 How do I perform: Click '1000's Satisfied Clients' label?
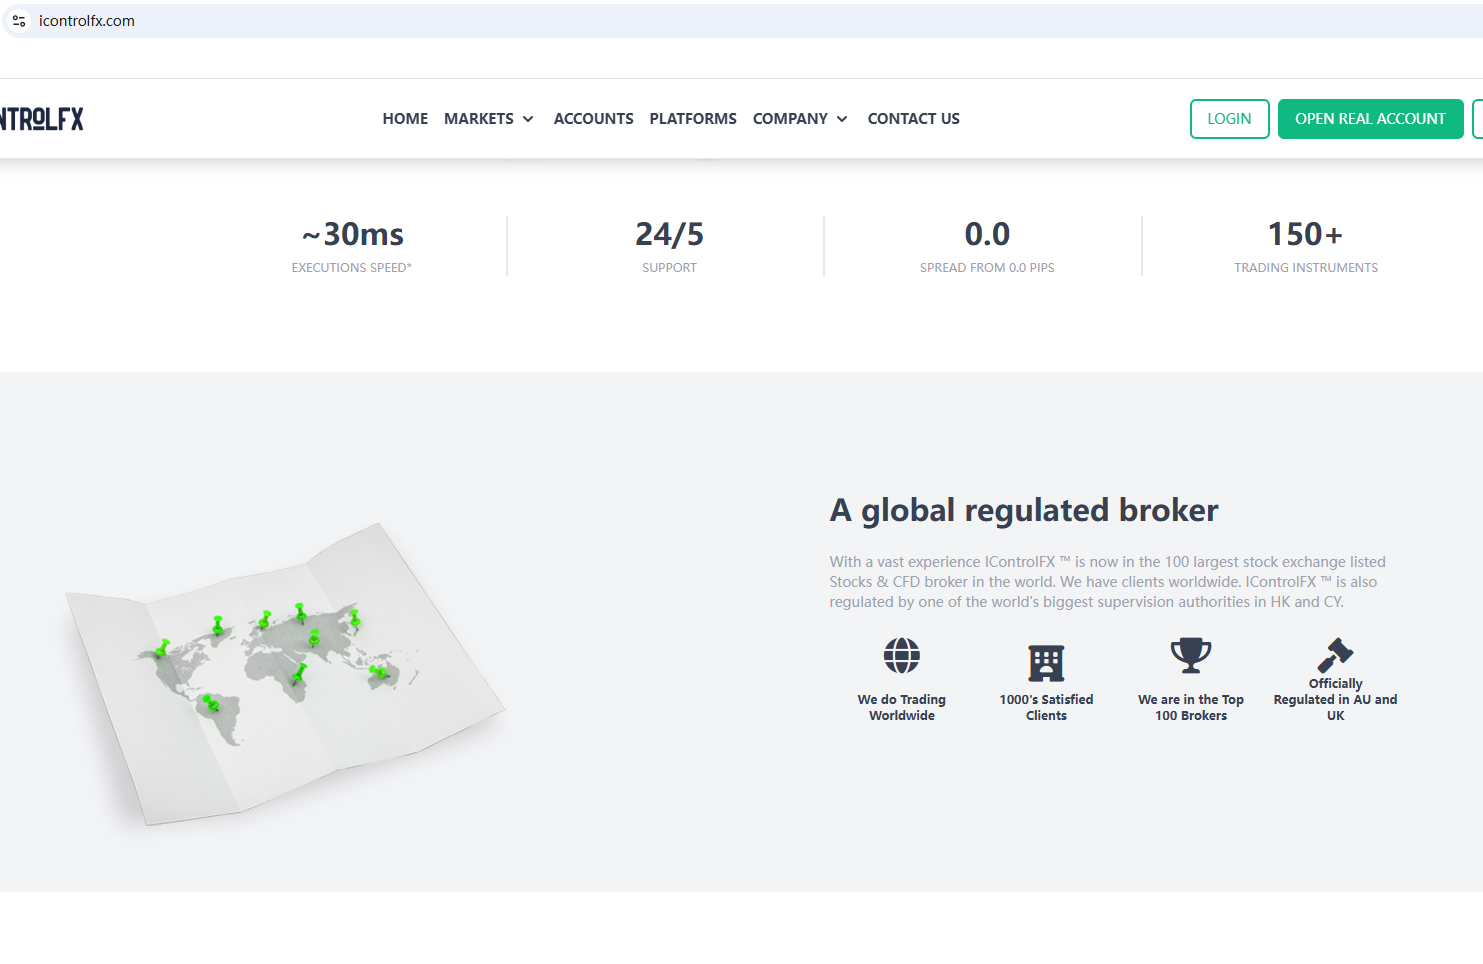pos(1046,708)
